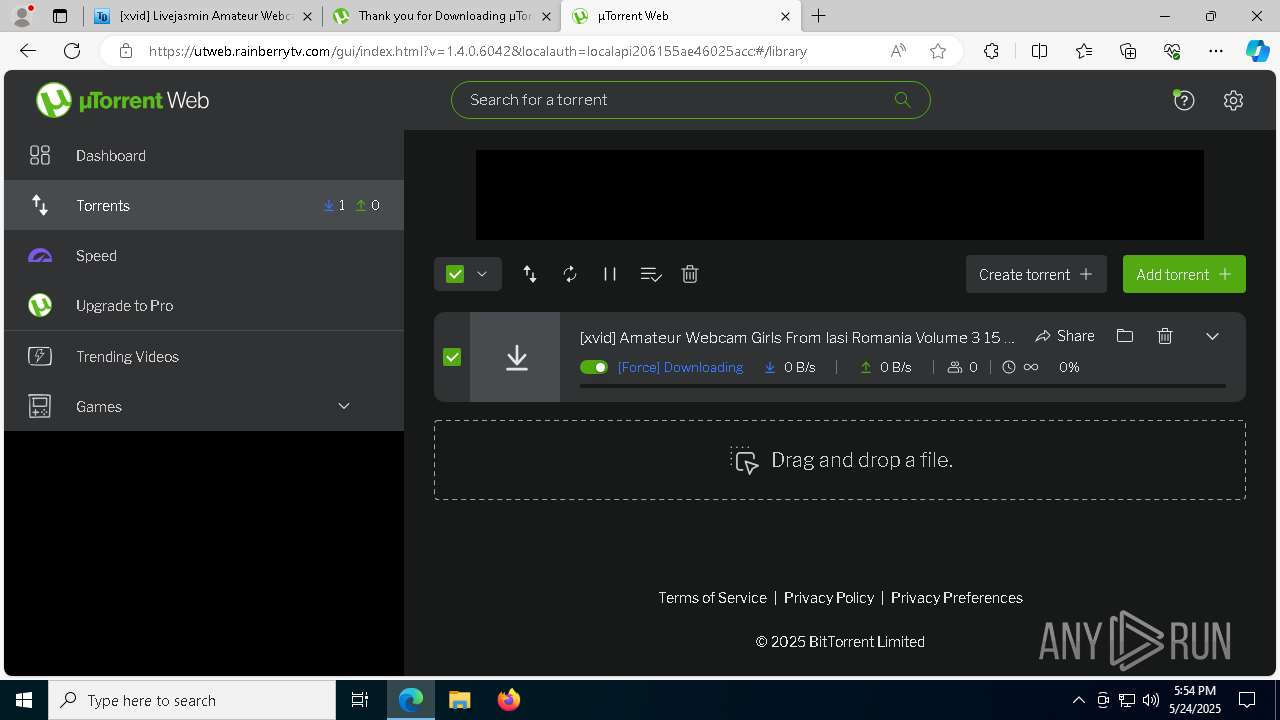Viewport: 1280px width, 720px height.
Task: Open the Speed sidebar page
Action: (204, 255)
